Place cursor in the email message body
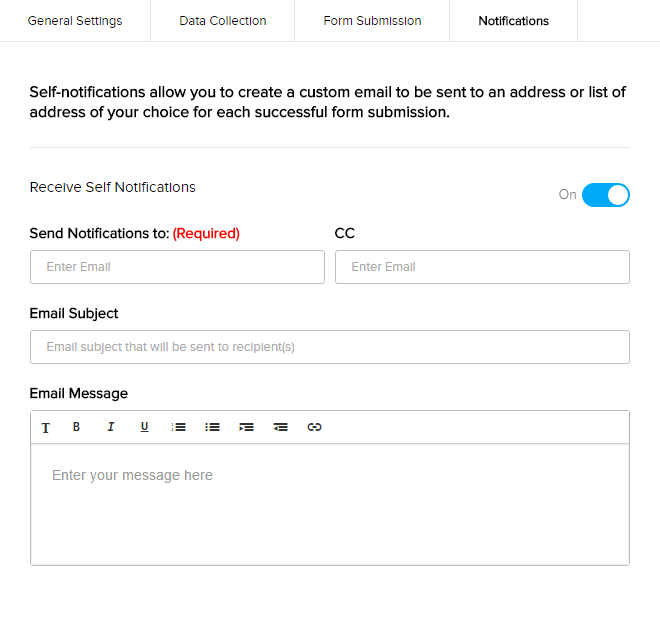This screenshot has height=620, width=660. point(330,505)
